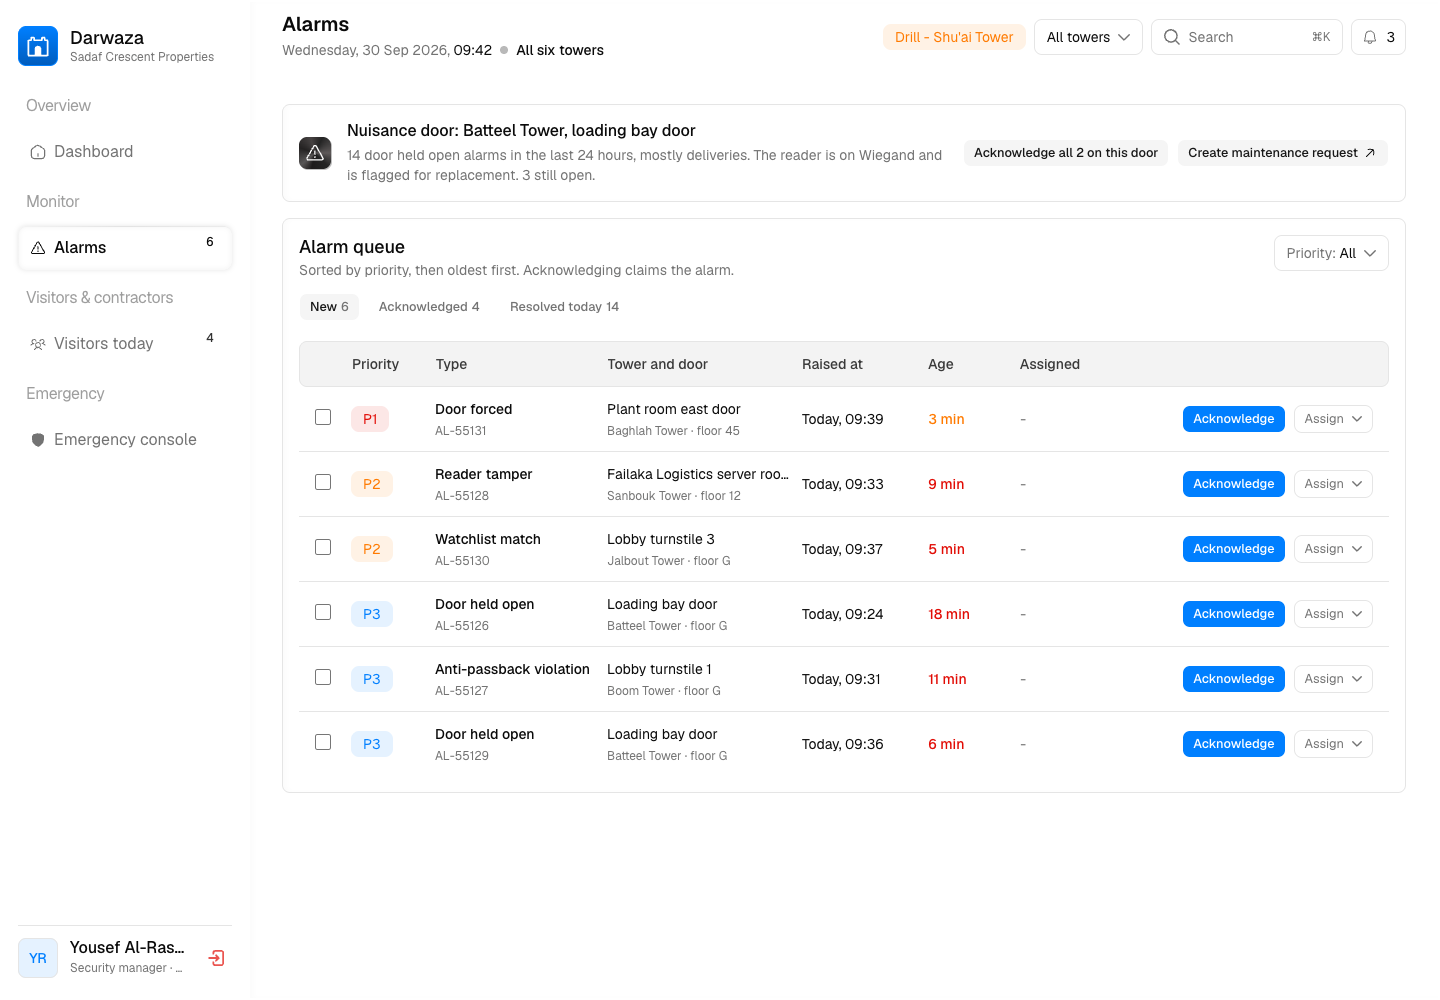Click the Darwaza building logo icon
This screenshot has width=1440, height=1000.
pos(38,46)
